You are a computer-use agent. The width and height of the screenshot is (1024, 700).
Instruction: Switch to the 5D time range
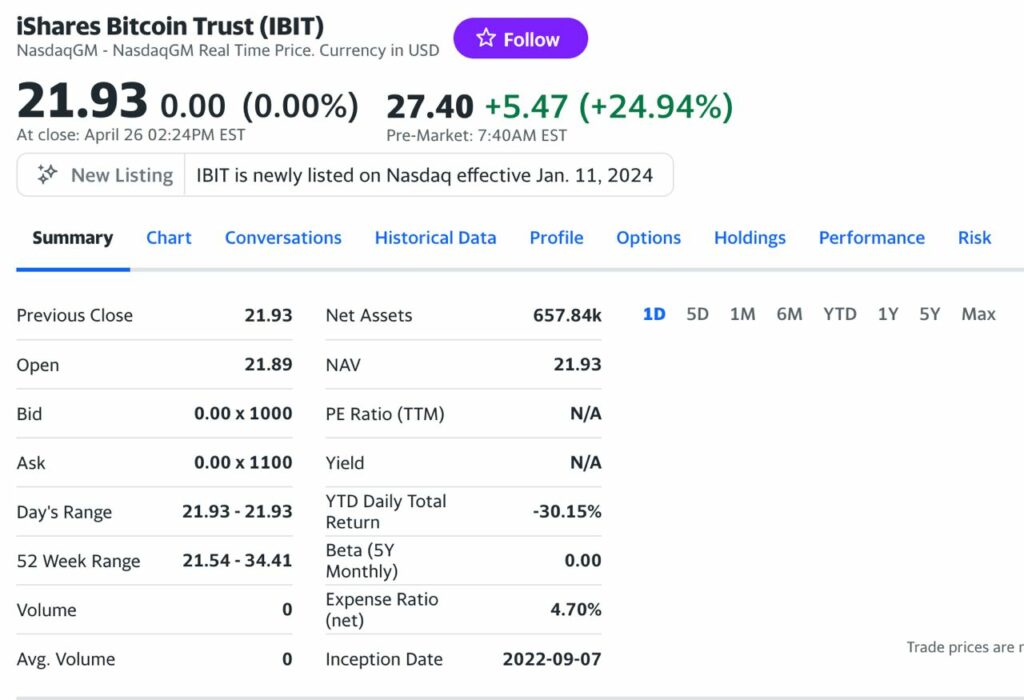697,313
